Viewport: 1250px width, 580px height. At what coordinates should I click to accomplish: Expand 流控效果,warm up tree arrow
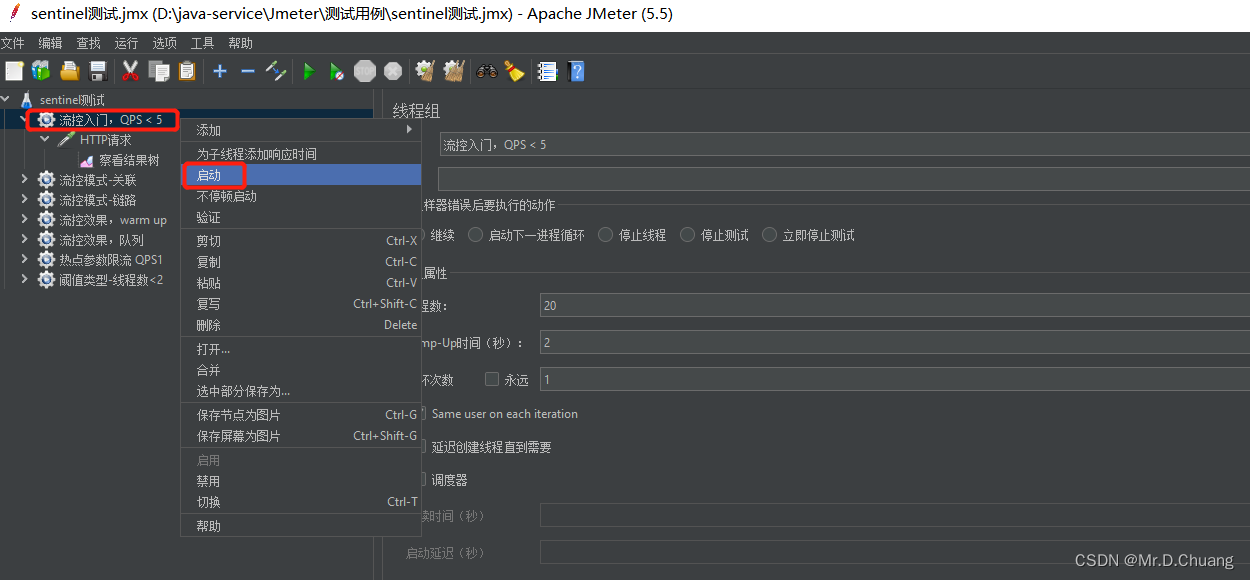point(26,220)
